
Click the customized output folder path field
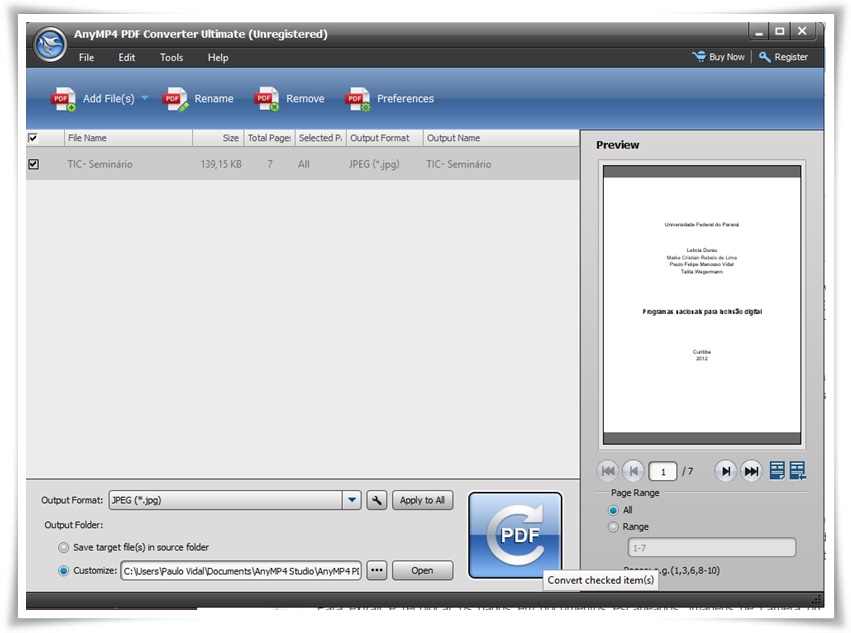tap(241, 571)
